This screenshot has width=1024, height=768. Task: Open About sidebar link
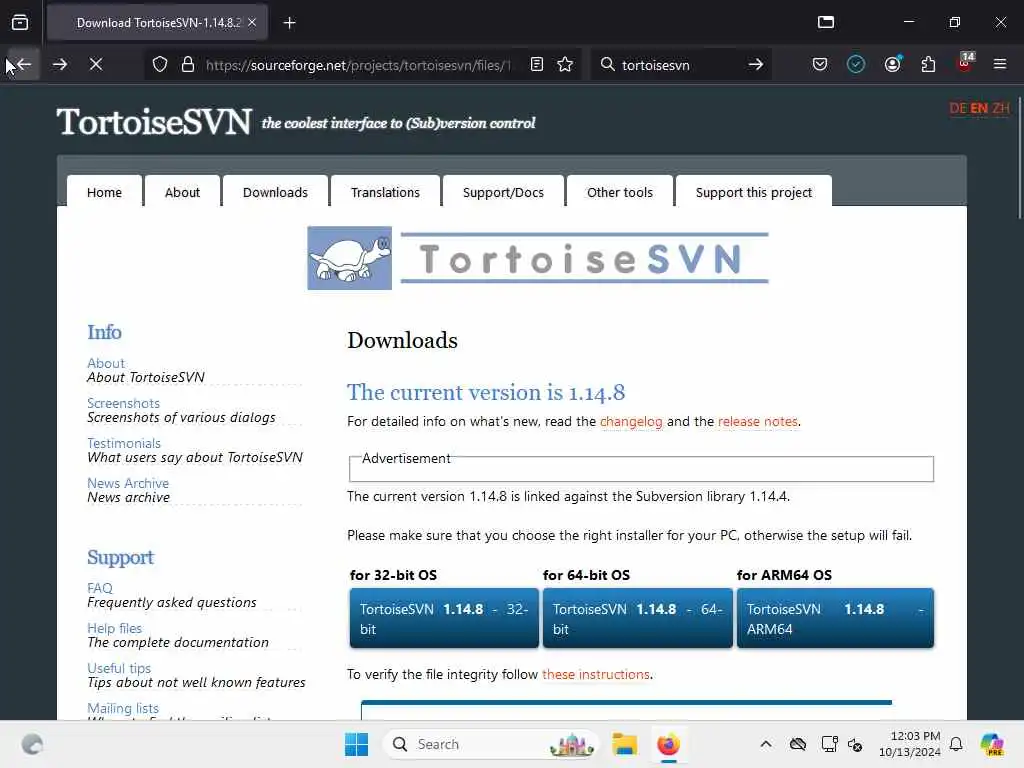pyautogui.click(x=106, y=363)
